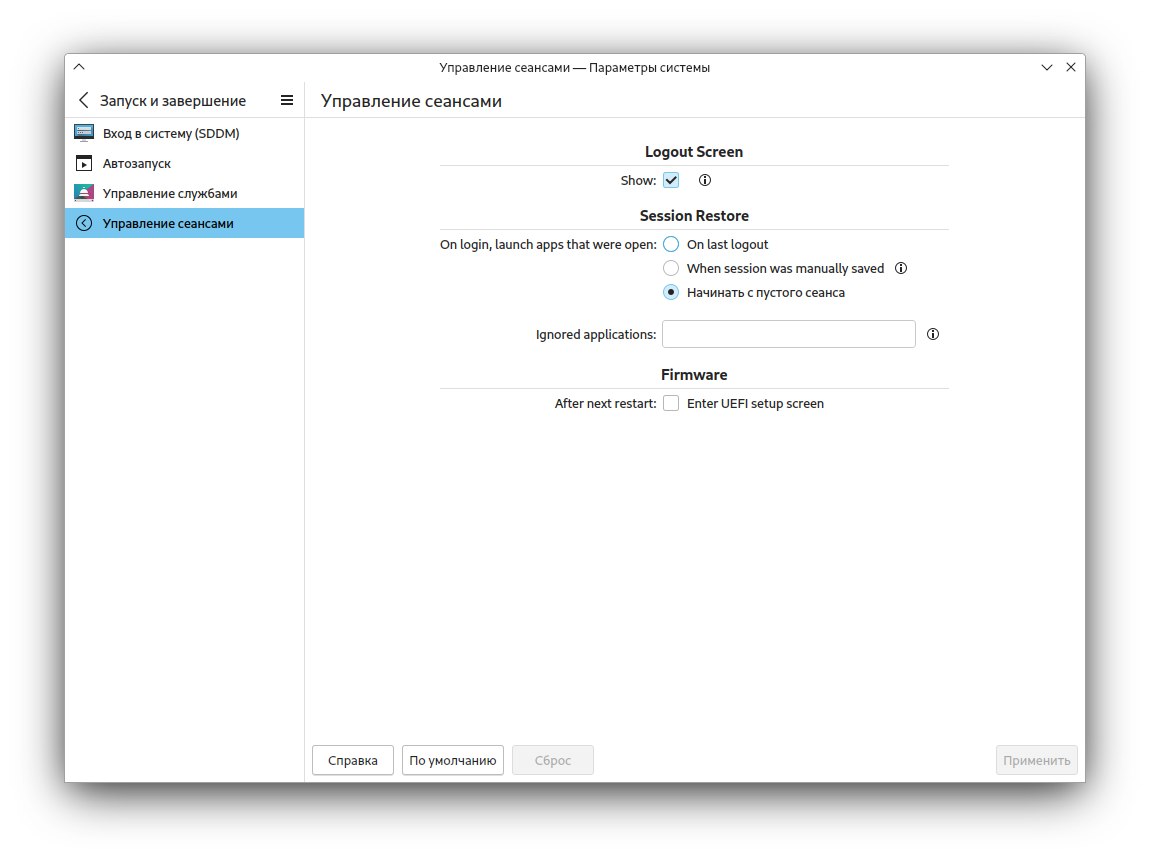The height and width of the screenshot is (859, 1150).
Task: Select When session was manually saved
Action: (671, 268)
